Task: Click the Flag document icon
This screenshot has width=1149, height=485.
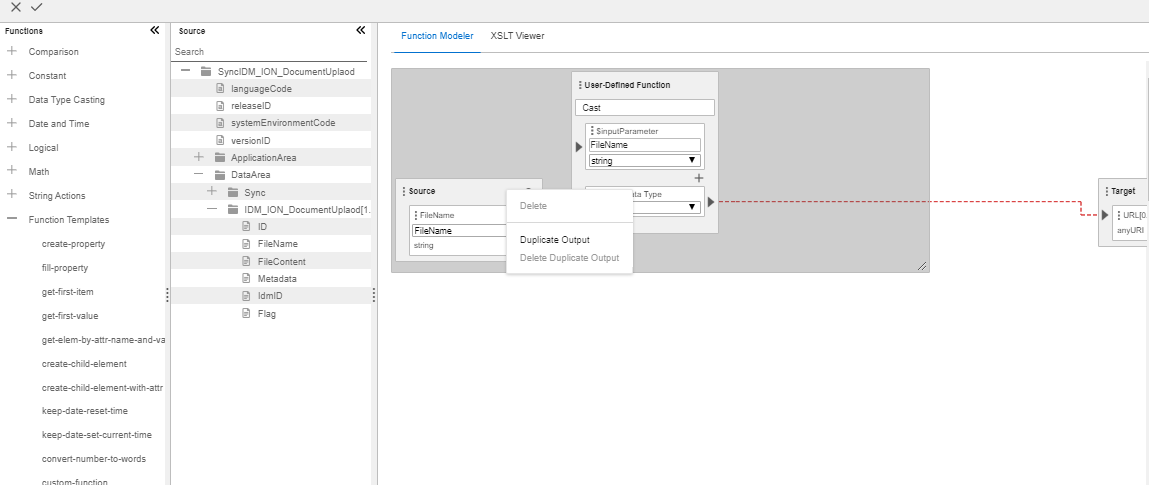Action: [x=246, y=314]
